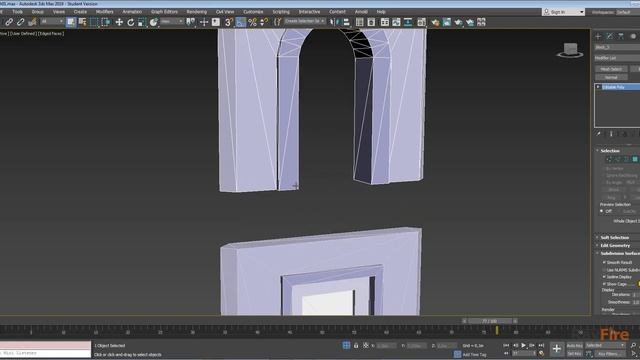
Task: Open Curve Editor icon
Action: tap(396, 22)
